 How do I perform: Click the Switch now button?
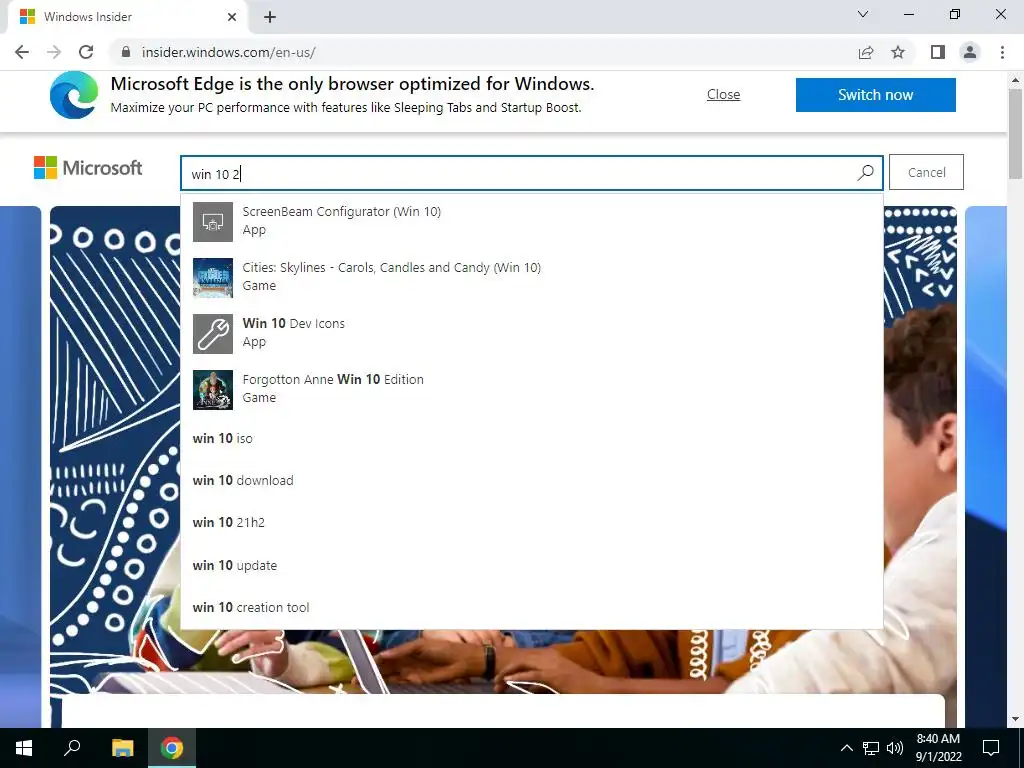876,95
